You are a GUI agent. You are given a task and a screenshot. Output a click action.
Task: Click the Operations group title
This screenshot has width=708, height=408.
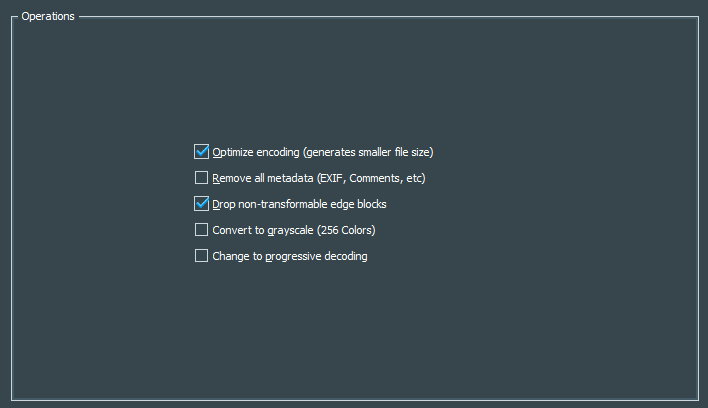47,17
